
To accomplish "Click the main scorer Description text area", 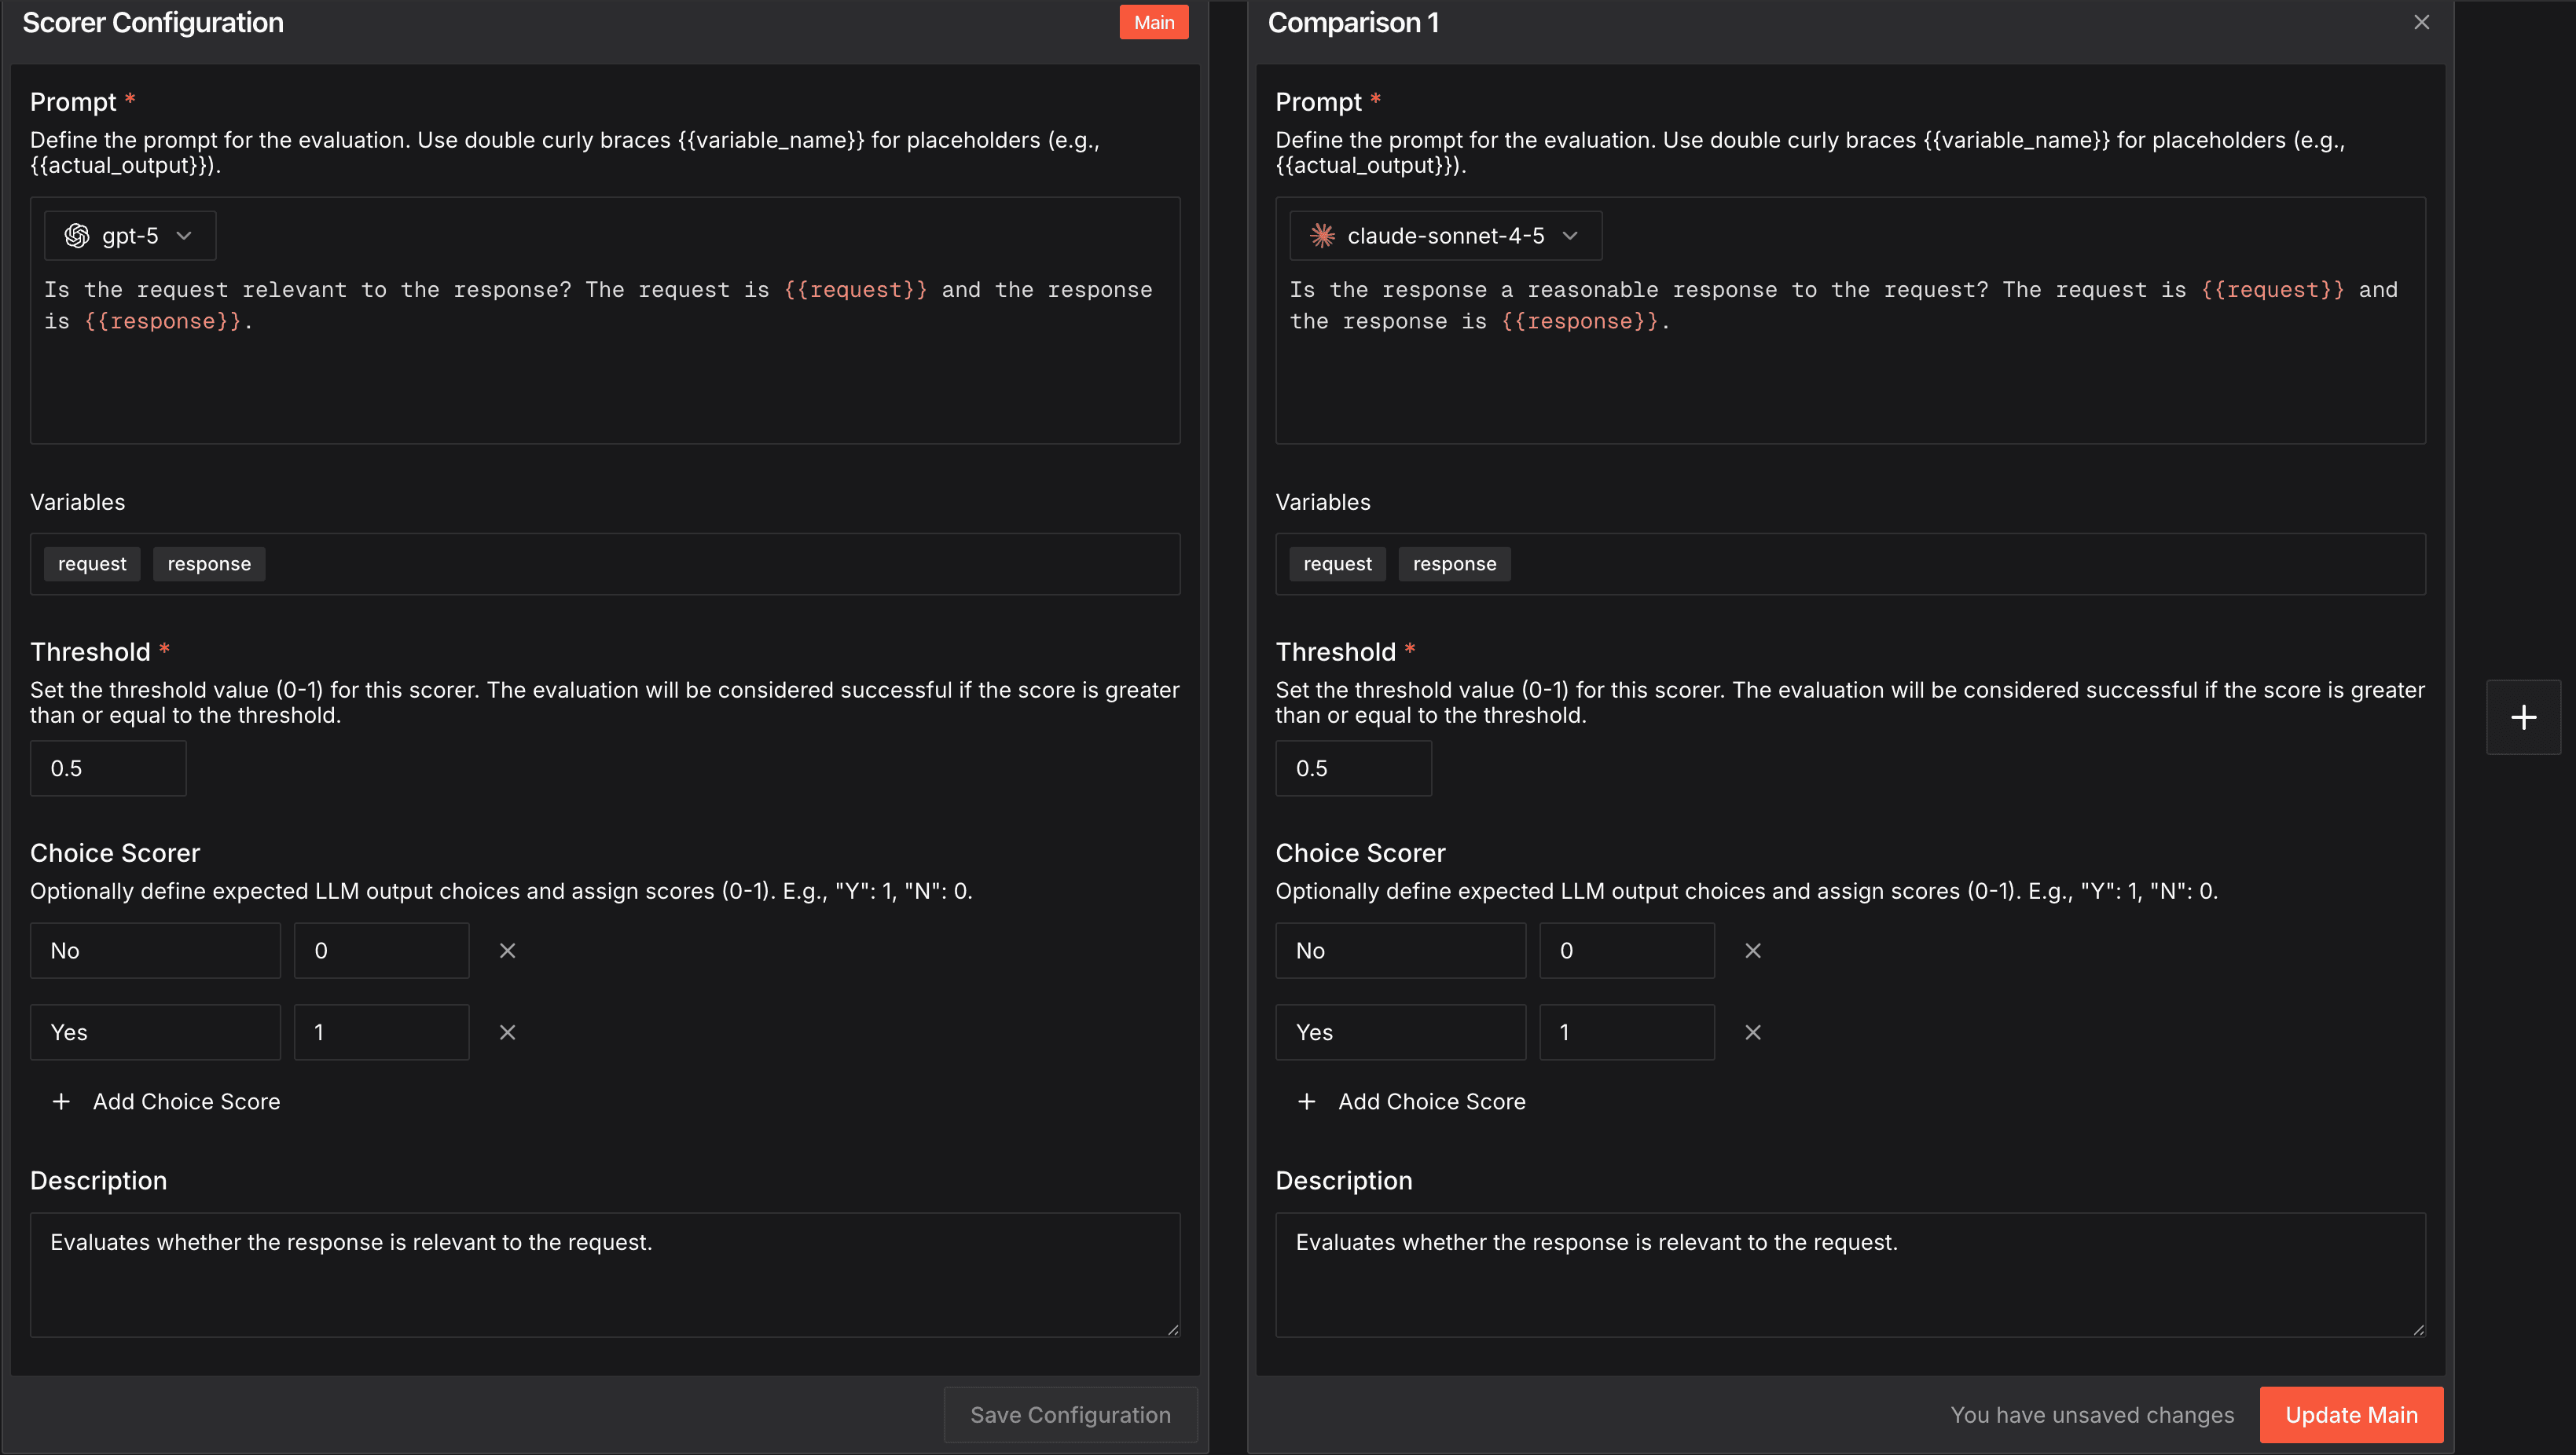I will [x=604, y=1274].
